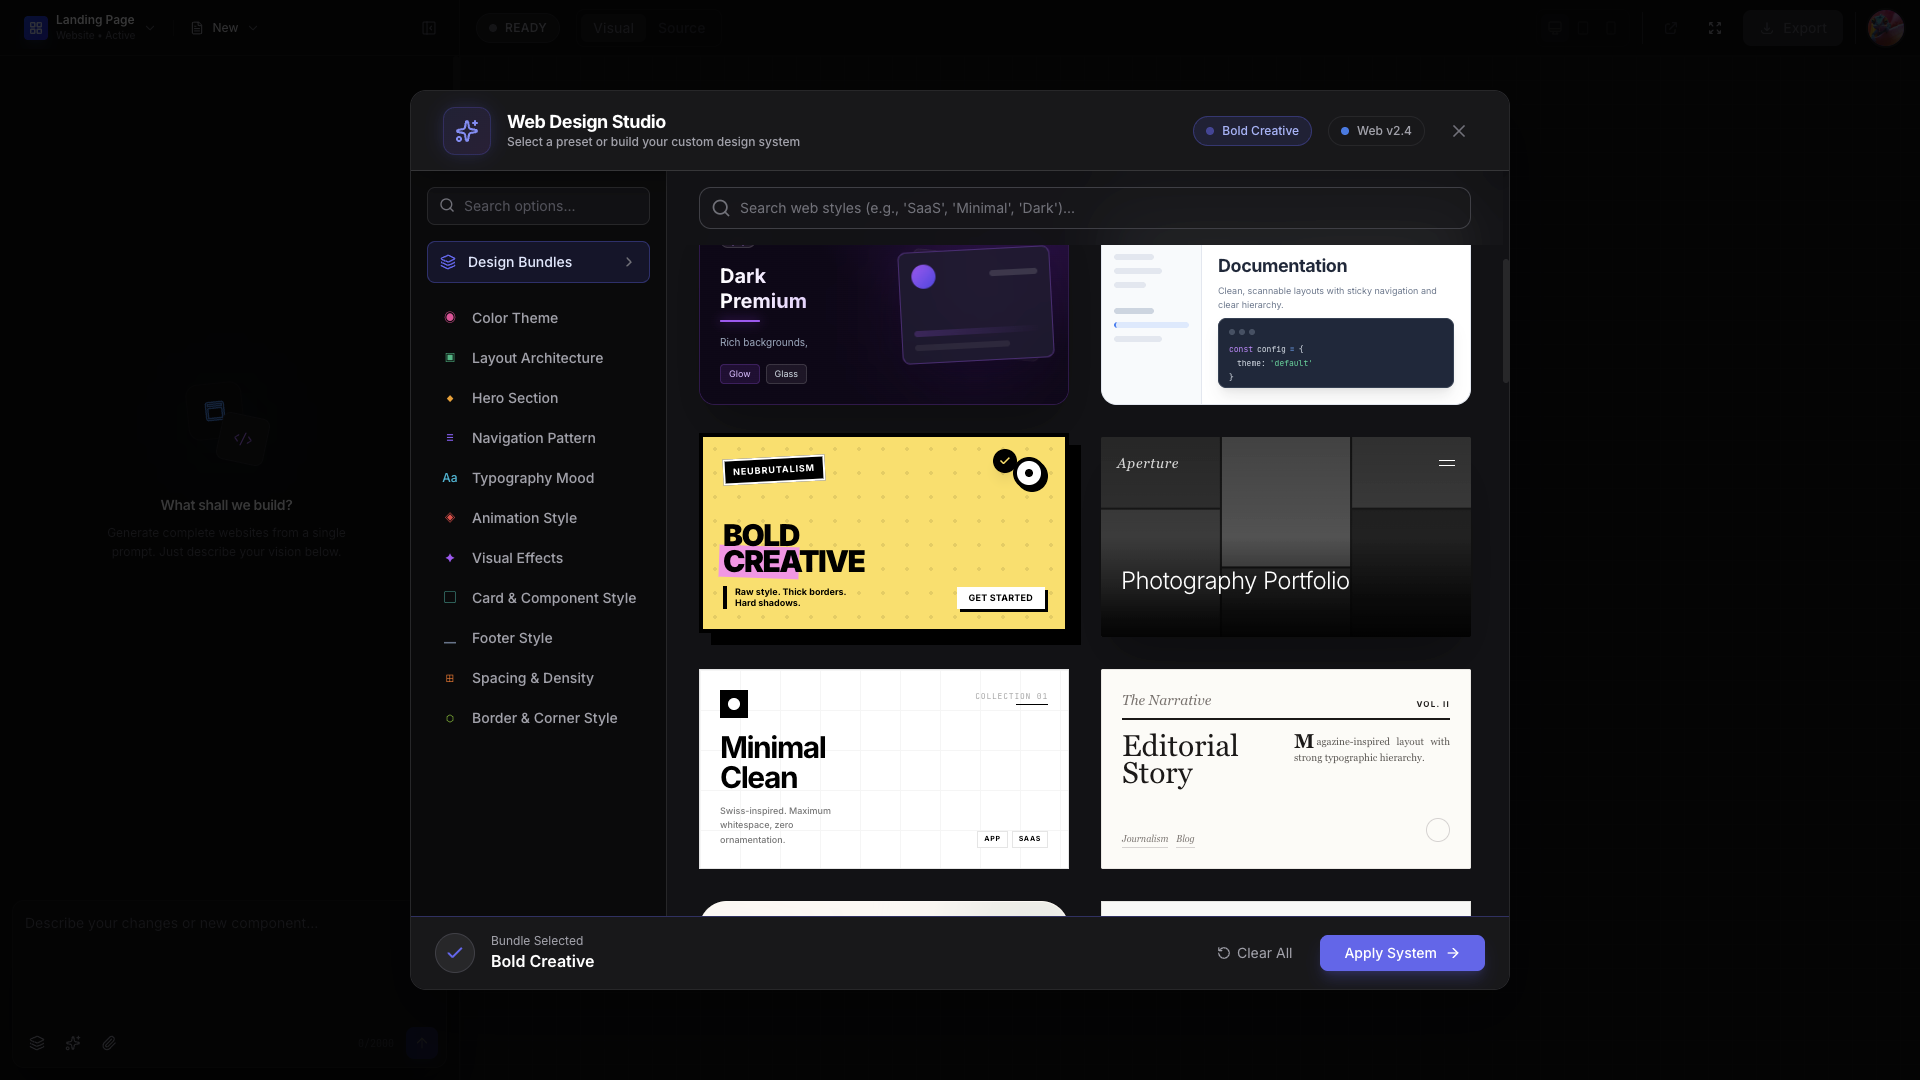The image size is (1920, 1080).
Task: Click the Apply System button
Action: [1401, 953]
